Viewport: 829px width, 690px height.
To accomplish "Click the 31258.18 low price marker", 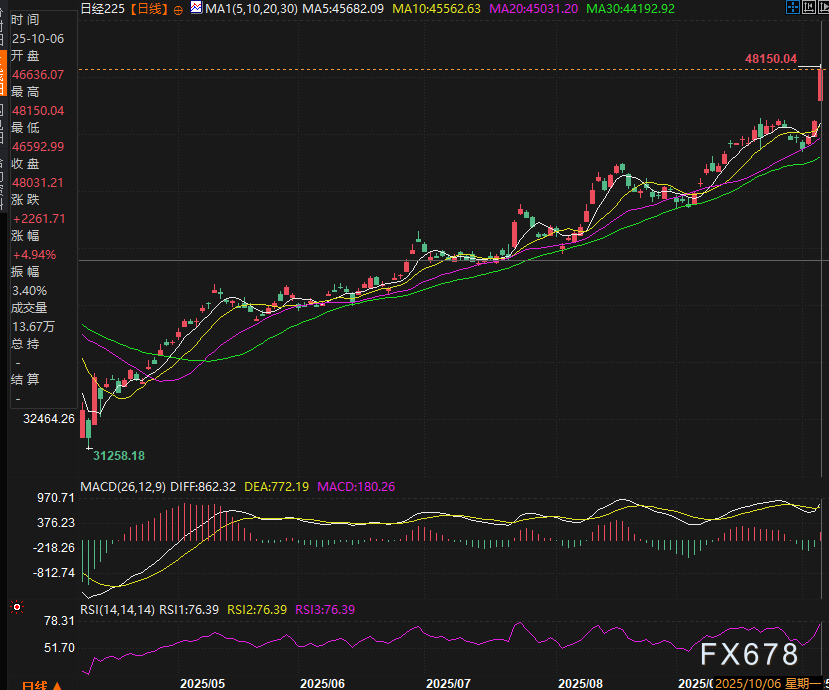I will (x=119, y=456).
